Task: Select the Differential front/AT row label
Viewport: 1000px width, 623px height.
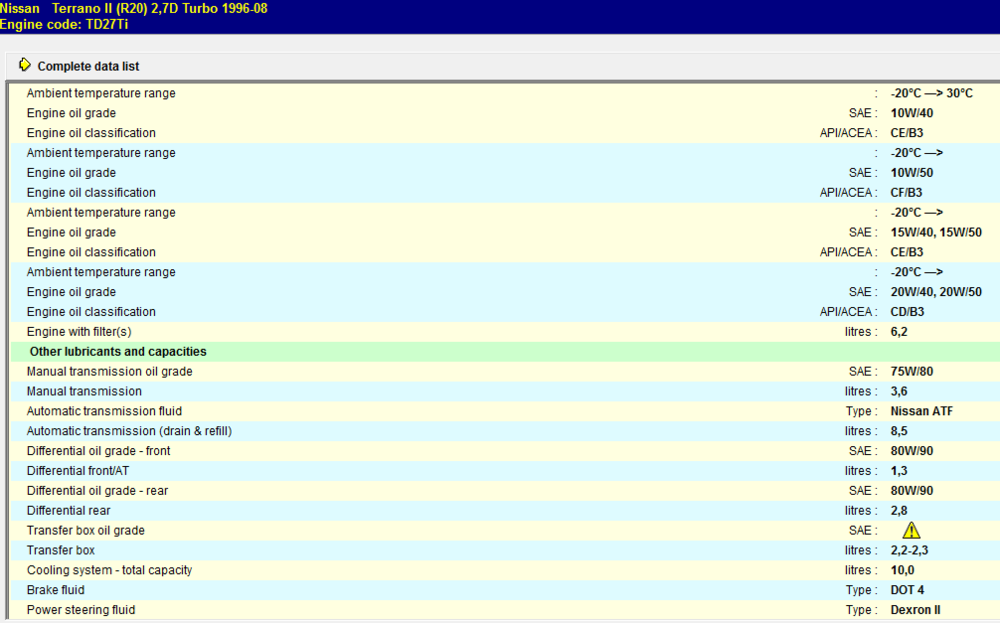Action: point(78,471)
